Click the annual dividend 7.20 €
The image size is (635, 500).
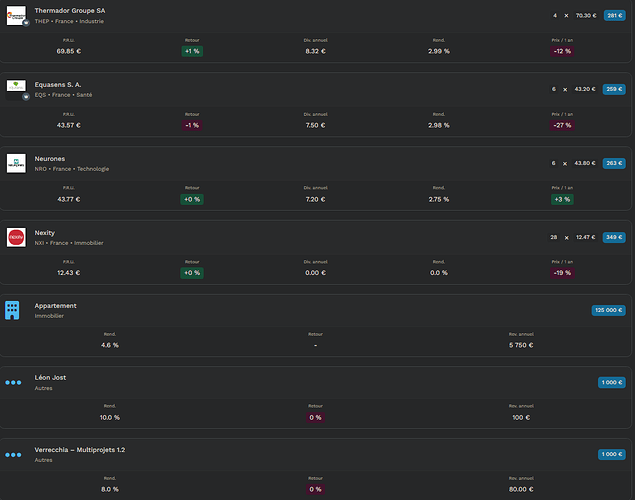point(315,199)
